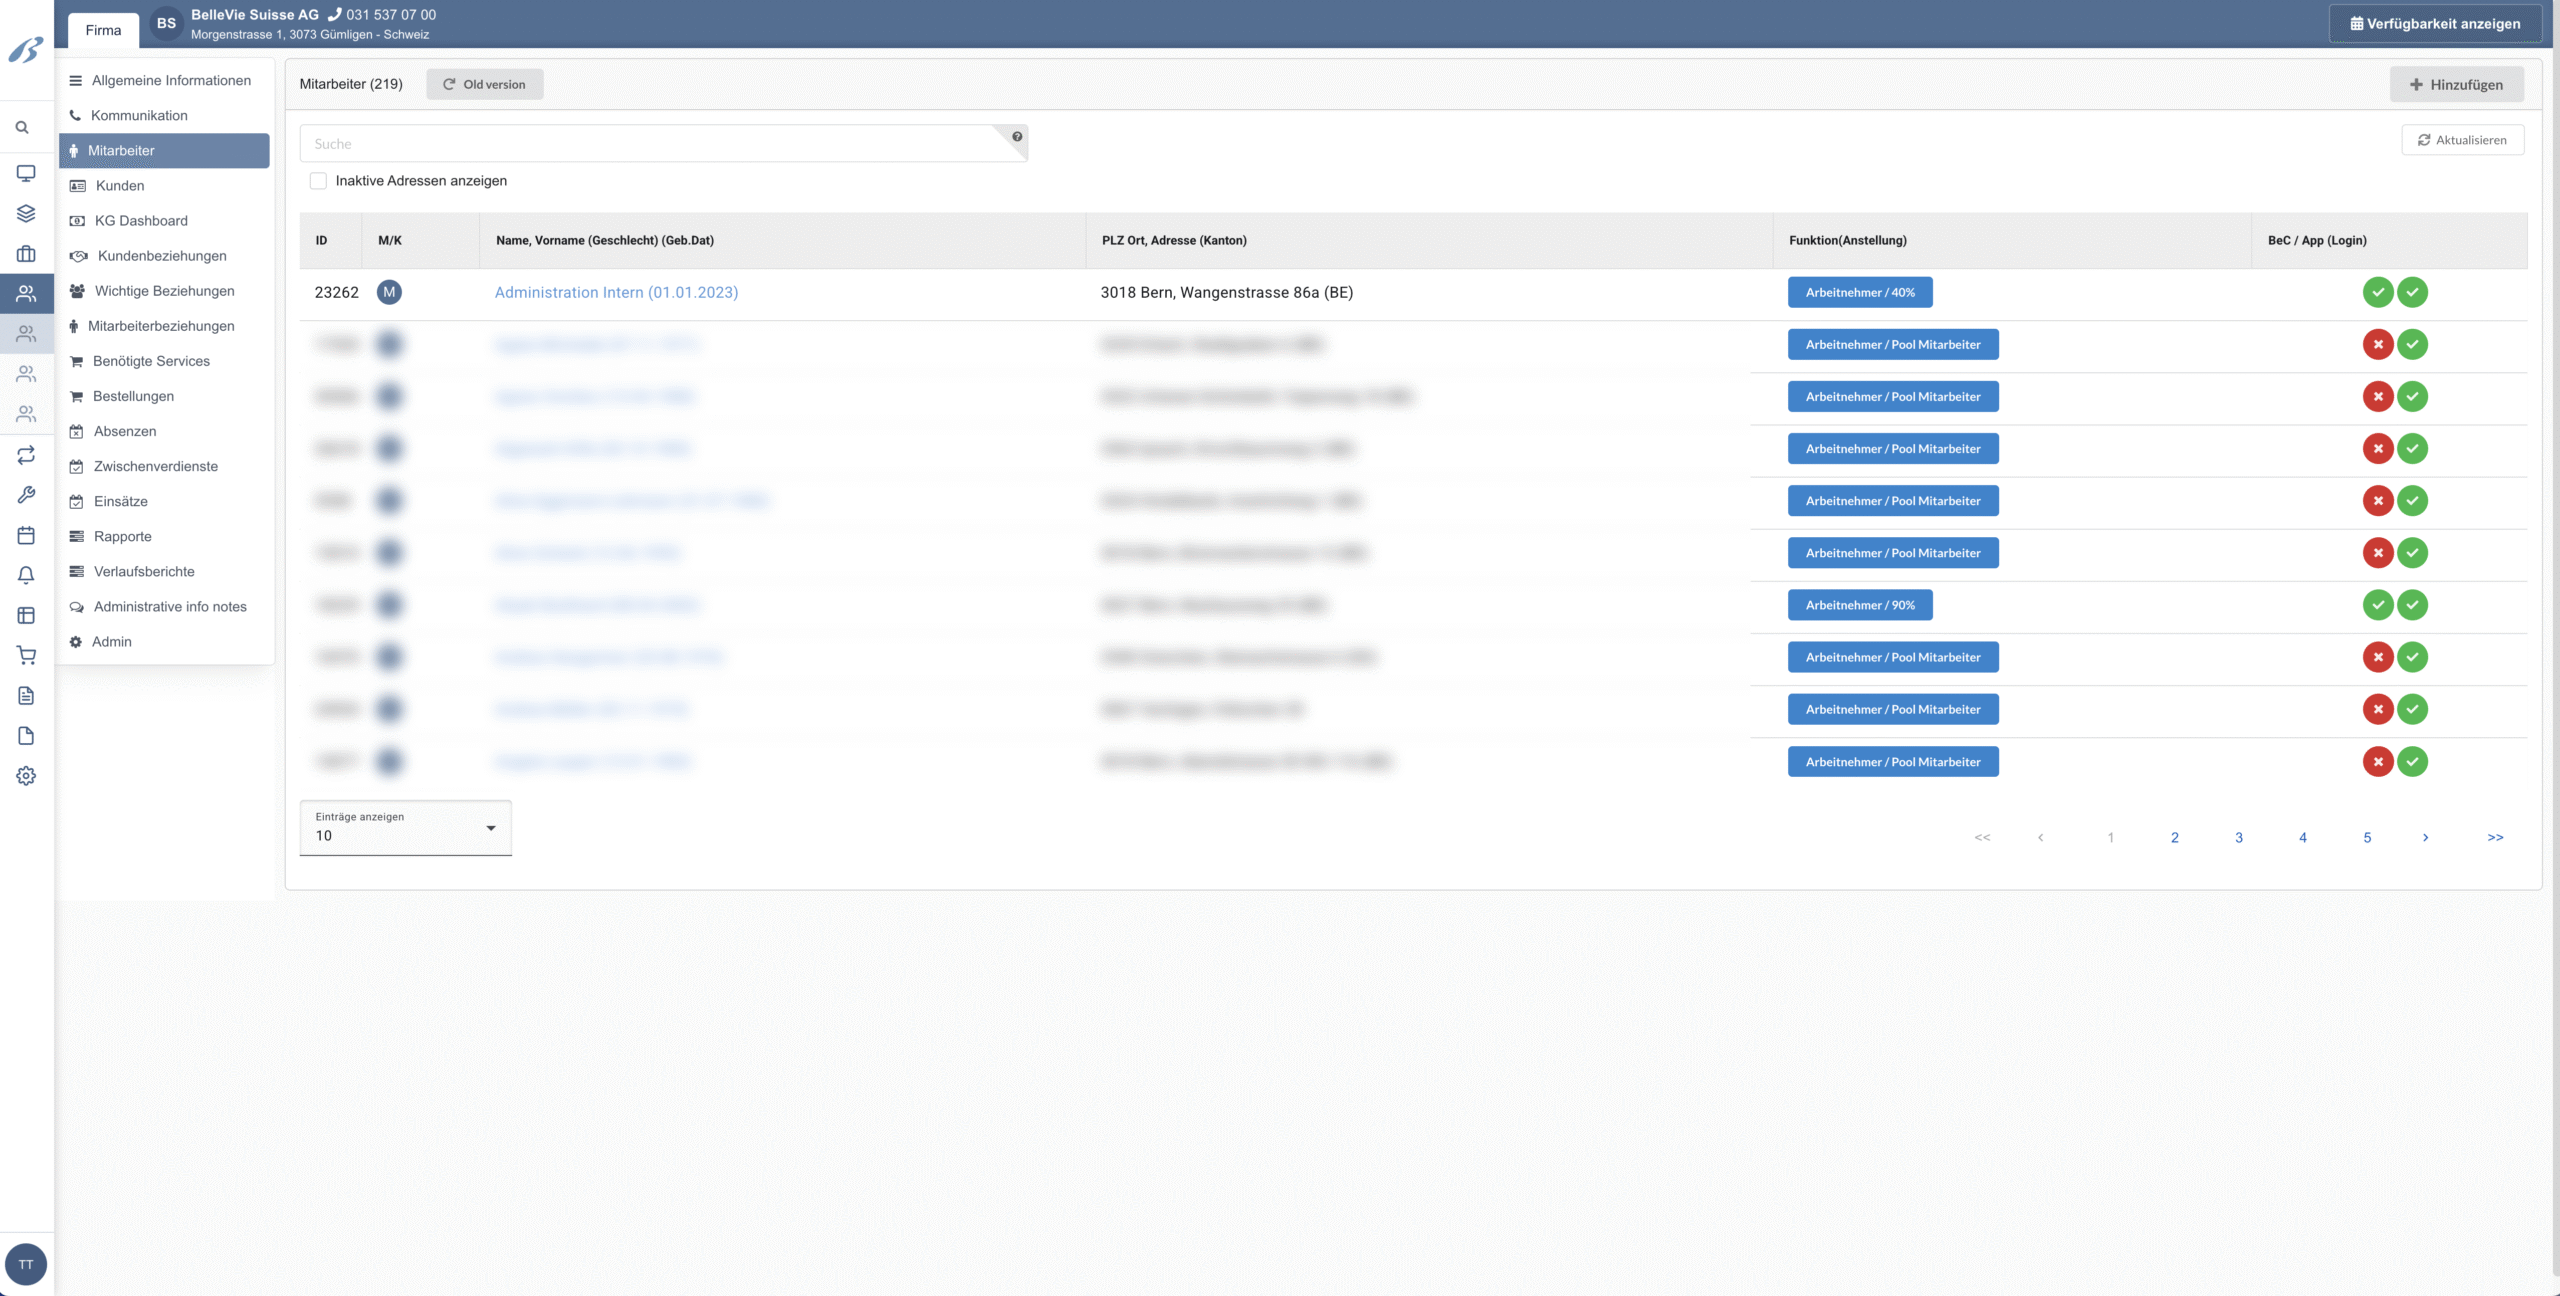Open the TT user avatar

point(26,1264)
